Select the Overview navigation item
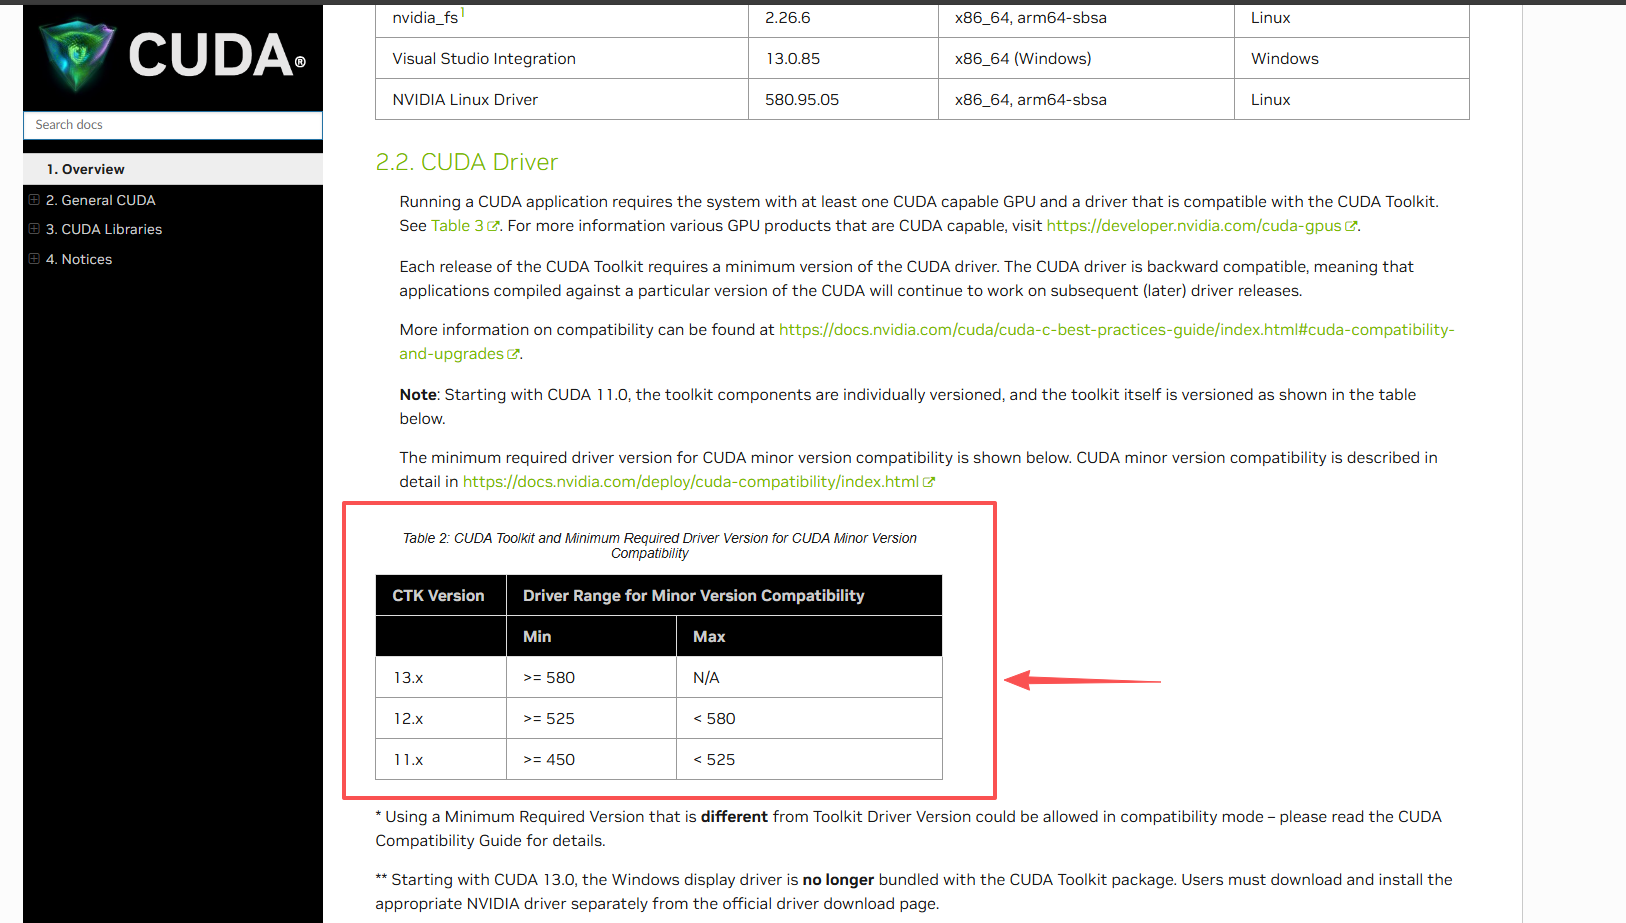The image size is (1626, 923). point(86,169)
